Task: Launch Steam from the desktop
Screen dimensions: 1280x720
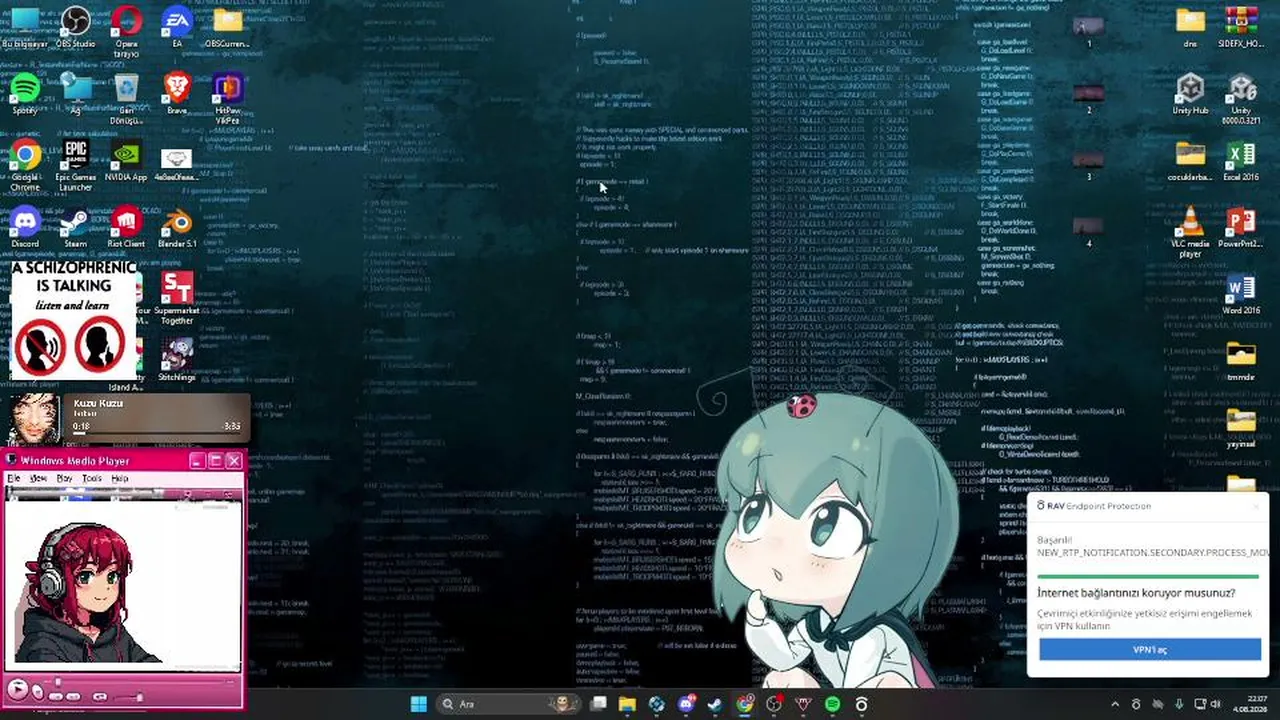Action: pos(76,227)
